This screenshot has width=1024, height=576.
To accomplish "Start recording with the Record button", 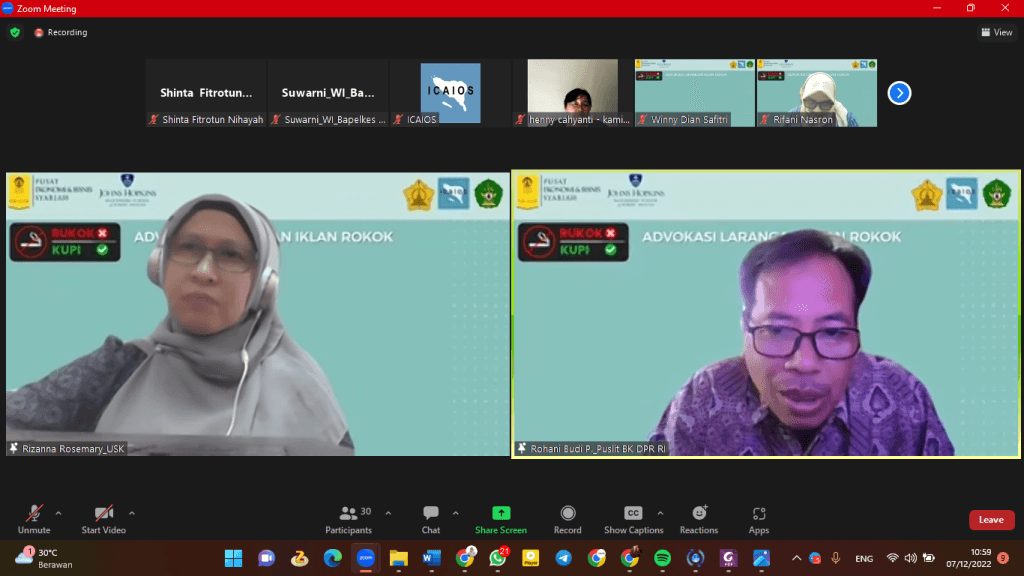I will (x=568, y=520).
